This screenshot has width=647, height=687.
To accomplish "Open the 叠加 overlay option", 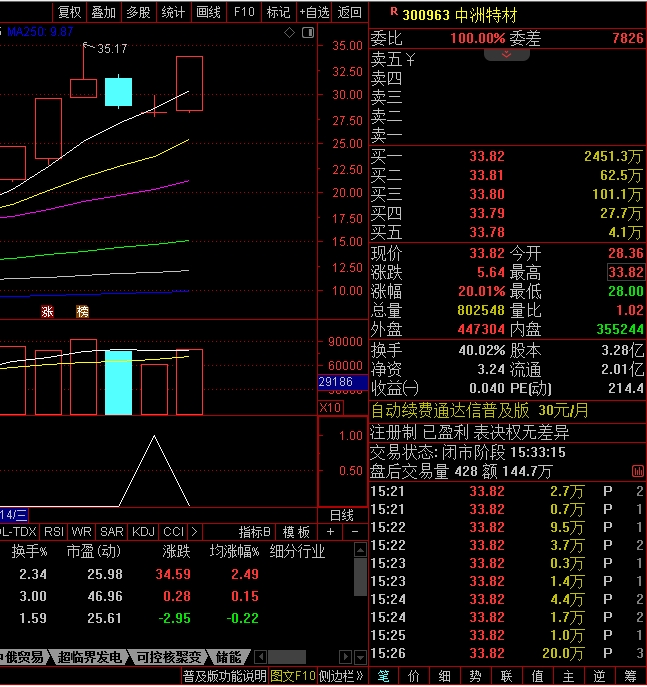I will tap(104, 12).
